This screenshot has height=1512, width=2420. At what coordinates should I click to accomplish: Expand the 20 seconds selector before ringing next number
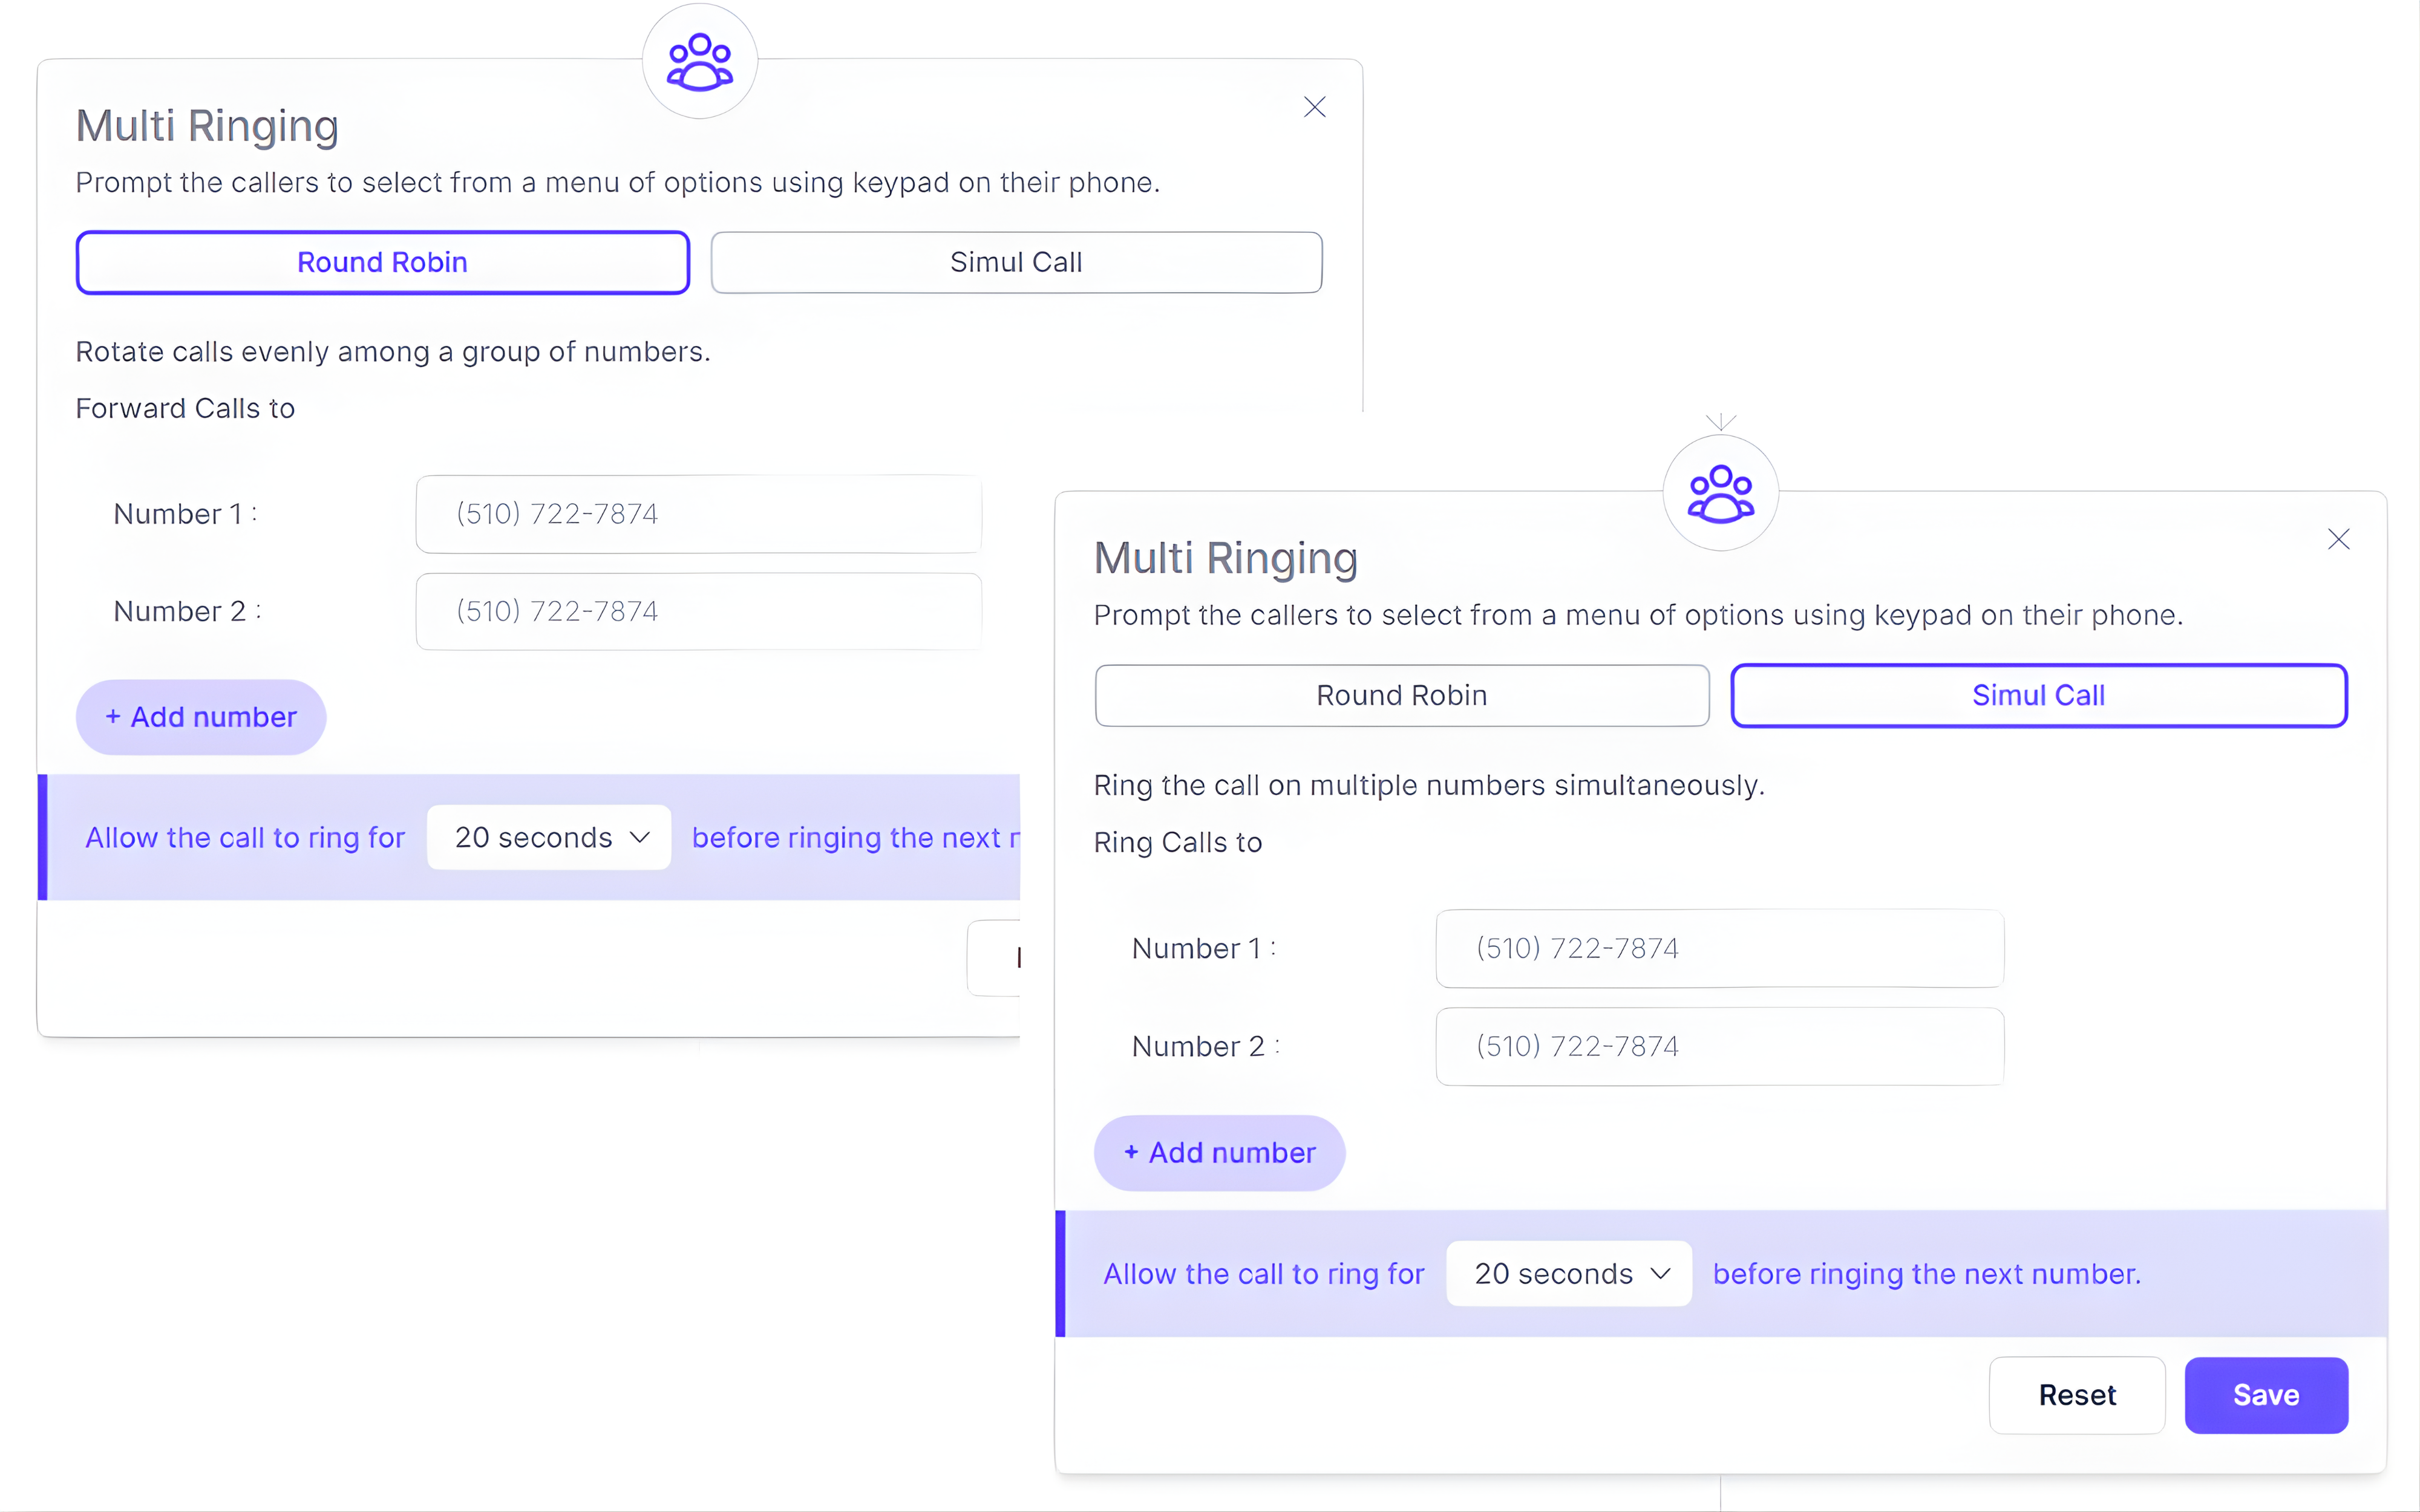pyautogui.click(x=1567, y=1273)
